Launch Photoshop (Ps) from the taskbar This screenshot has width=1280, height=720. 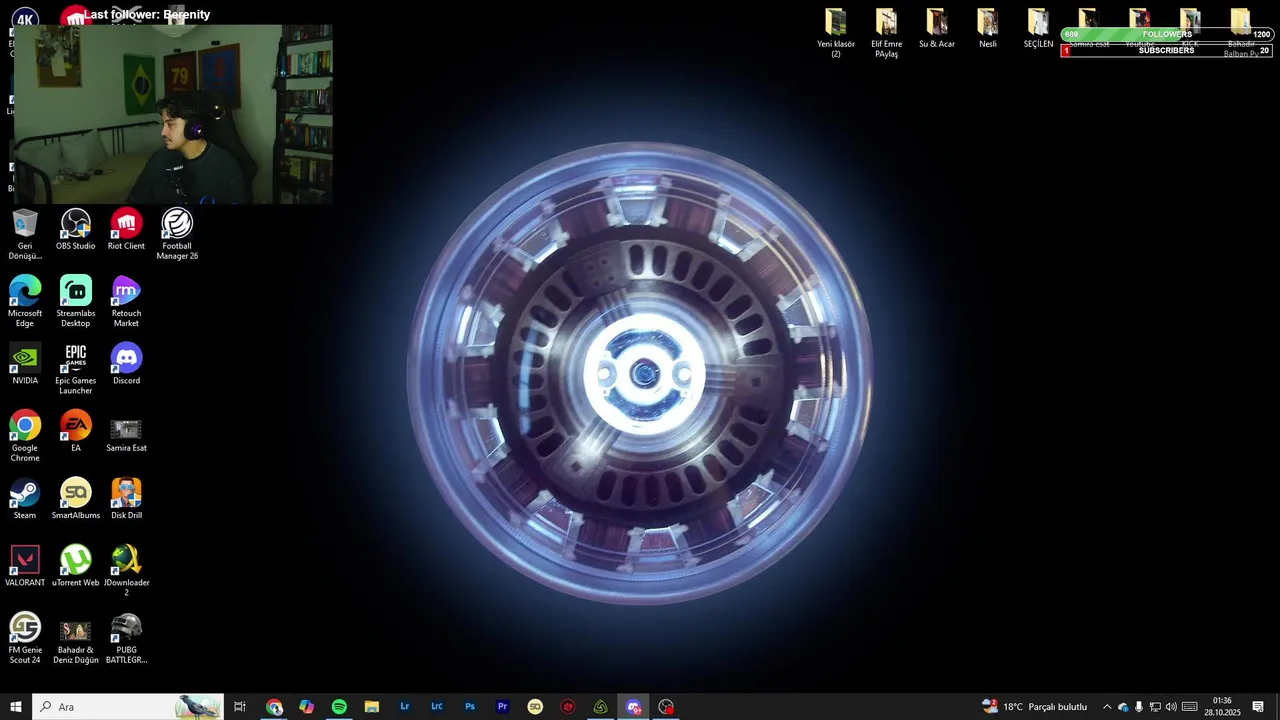[x=470, y=707]
